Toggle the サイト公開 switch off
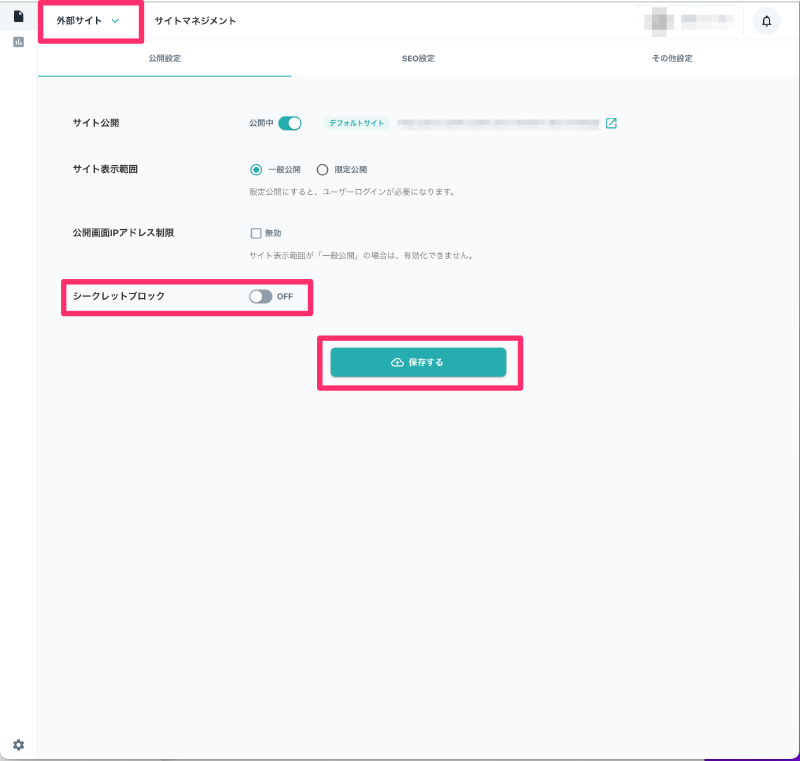Image resolution: width=800 pixels, height=761 pixels. [x=290, y=123]
